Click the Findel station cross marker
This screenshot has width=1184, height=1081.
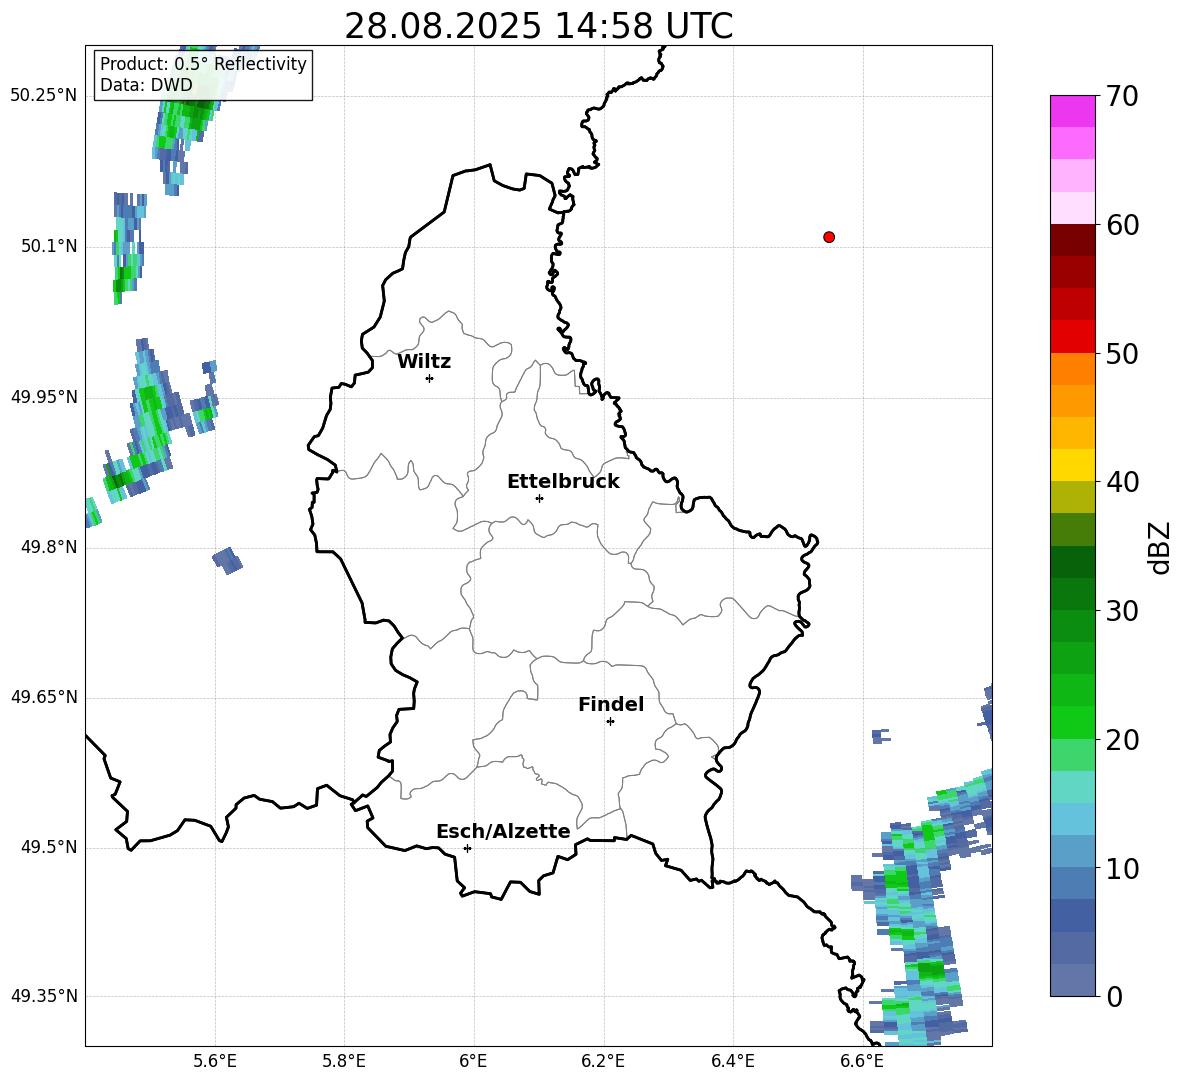click(610, 722)
